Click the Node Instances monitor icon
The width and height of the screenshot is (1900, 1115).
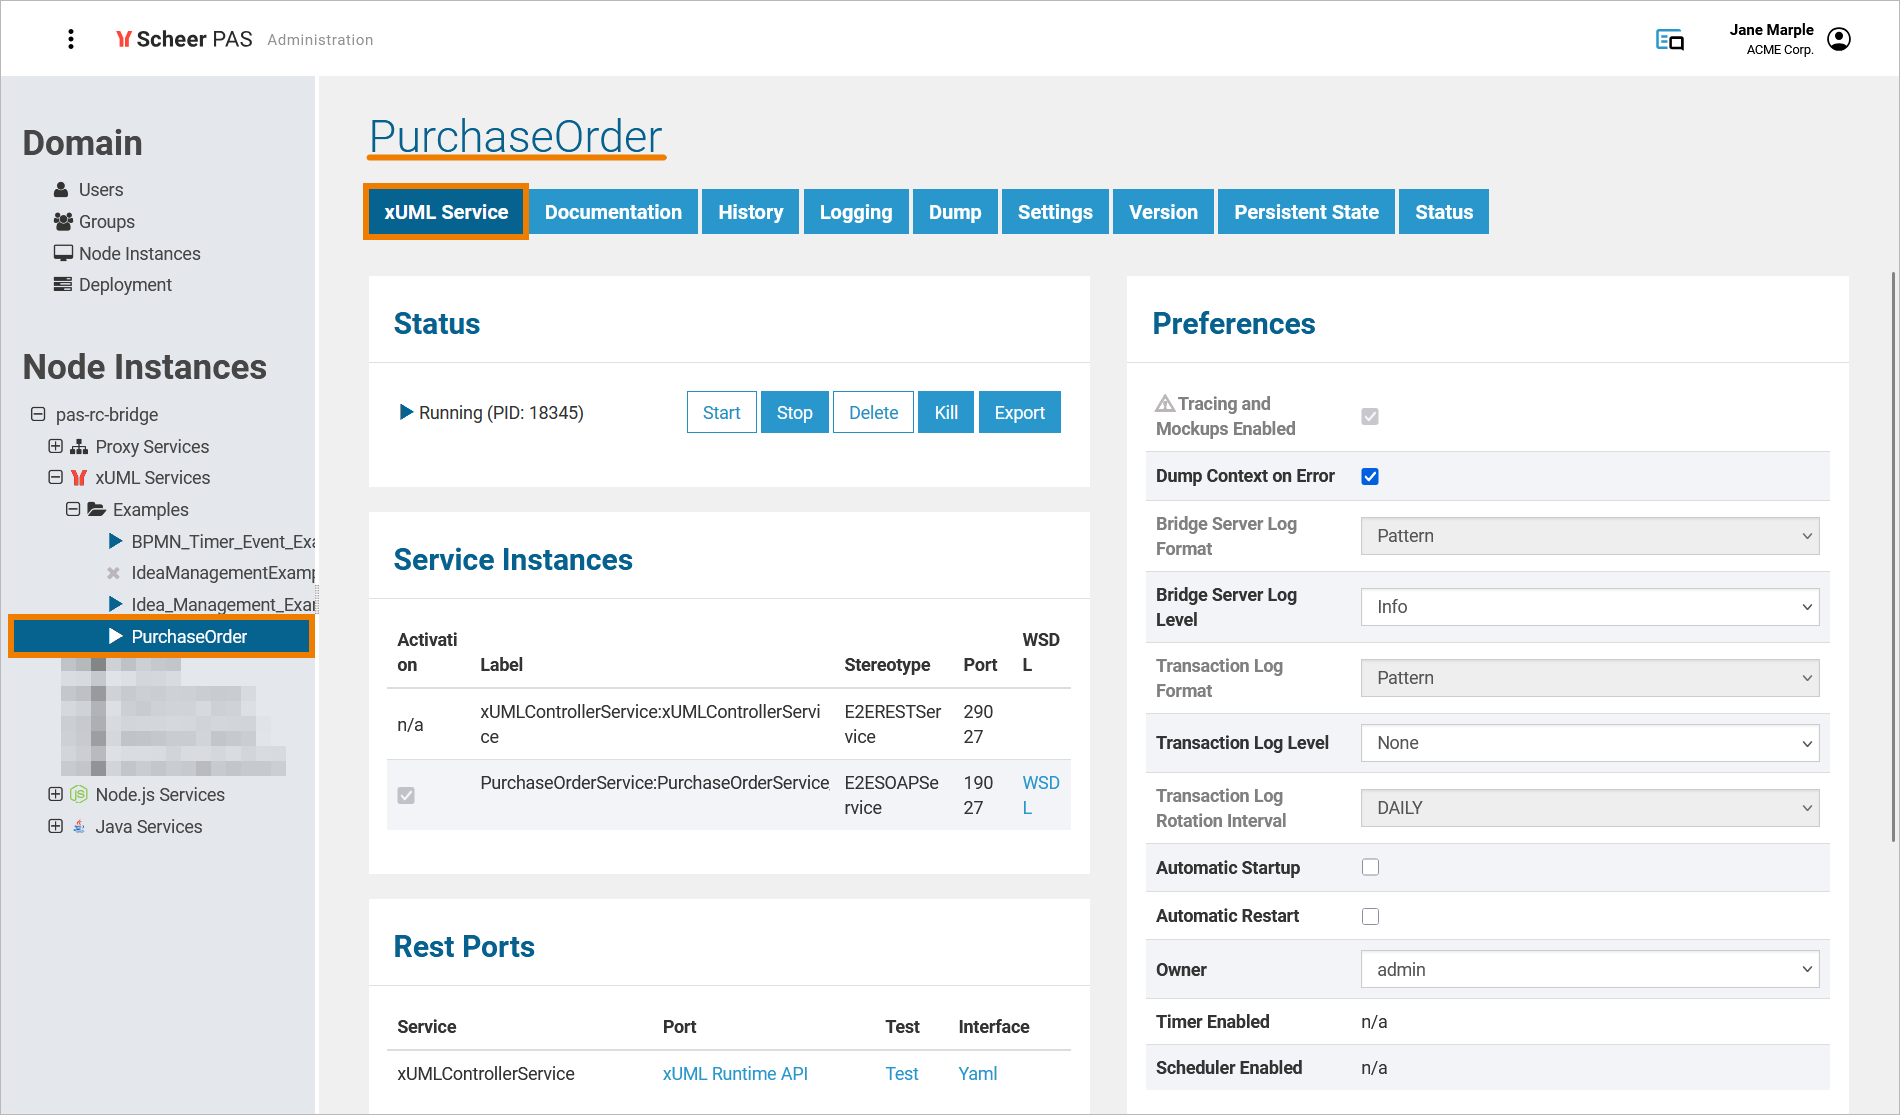(63, 254)
